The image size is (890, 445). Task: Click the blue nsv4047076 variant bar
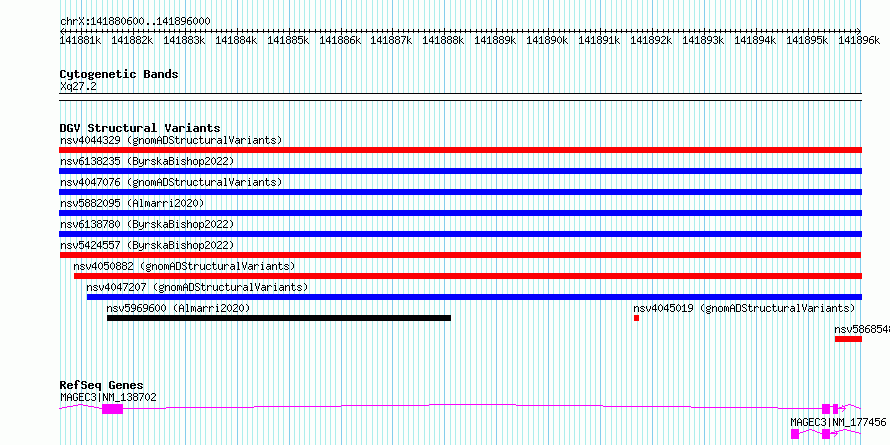pyautogui.click(x=460, y=192)
